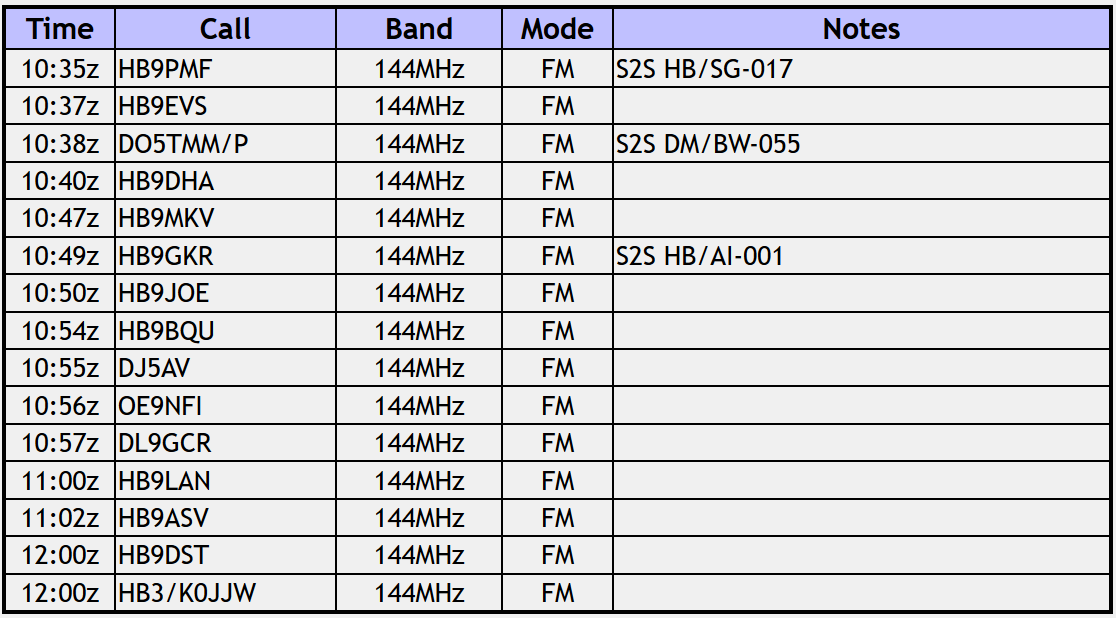Click the Band column header

tap(419, 30)
